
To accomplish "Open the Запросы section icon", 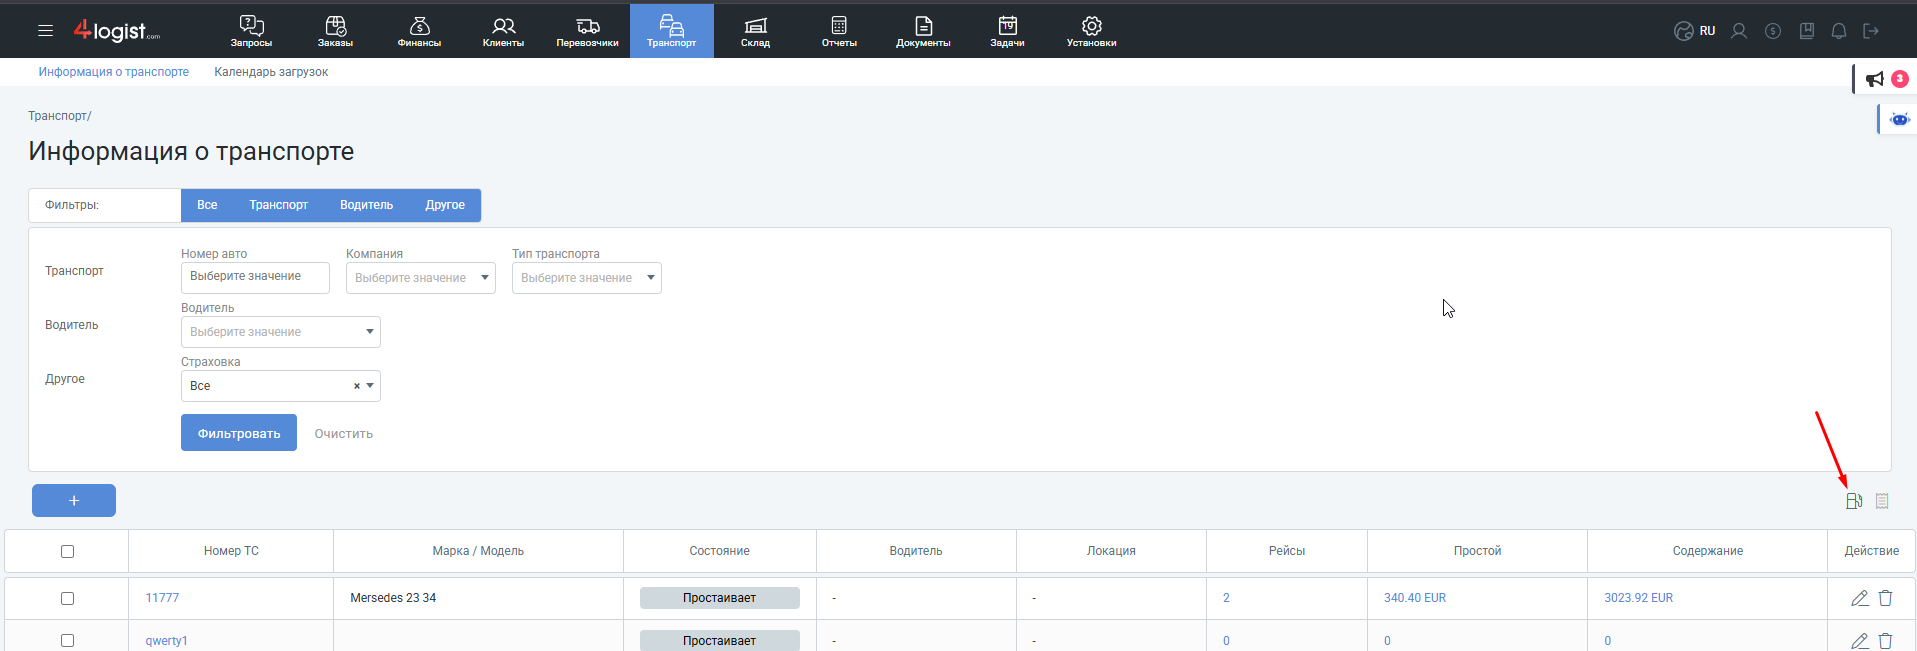I will pyautogui.click(x=251, y=31).
